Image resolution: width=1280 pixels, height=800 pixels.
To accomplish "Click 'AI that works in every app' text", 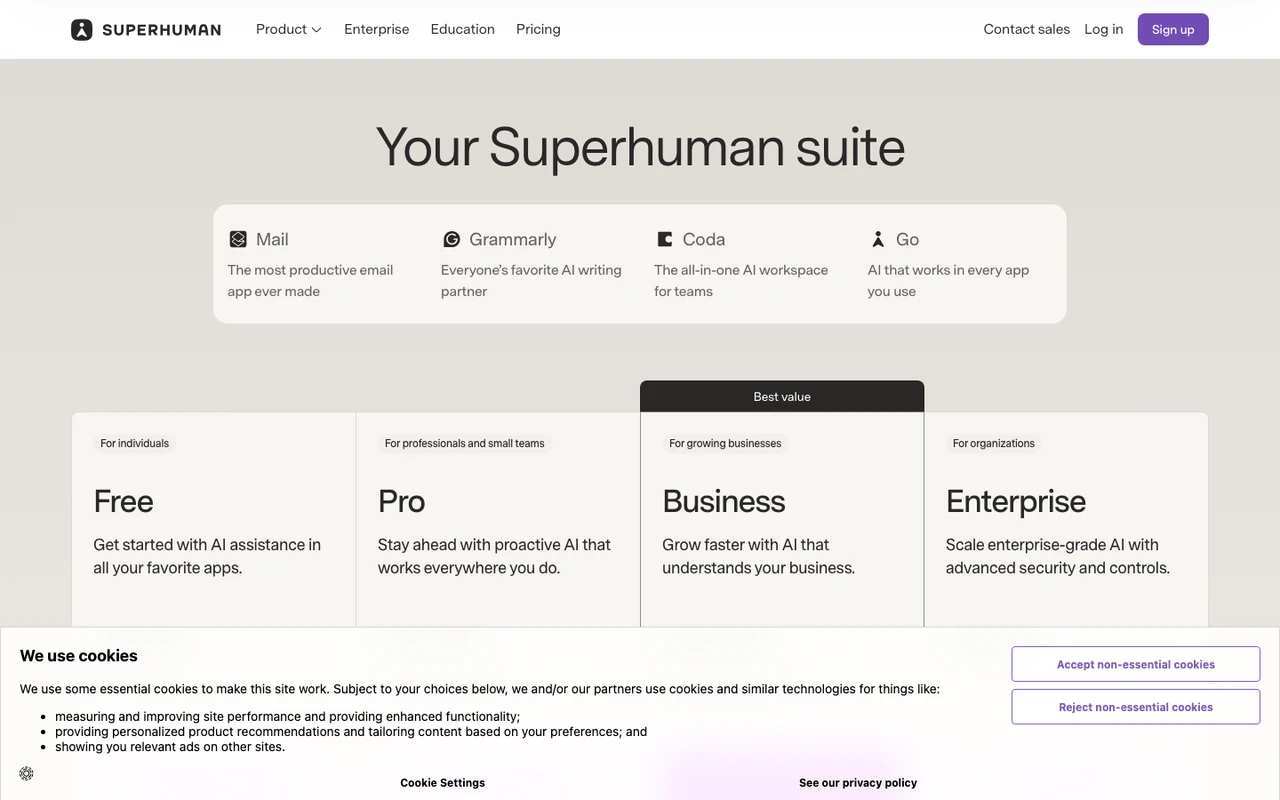I will pyautogui.click(x=948, y=281).
